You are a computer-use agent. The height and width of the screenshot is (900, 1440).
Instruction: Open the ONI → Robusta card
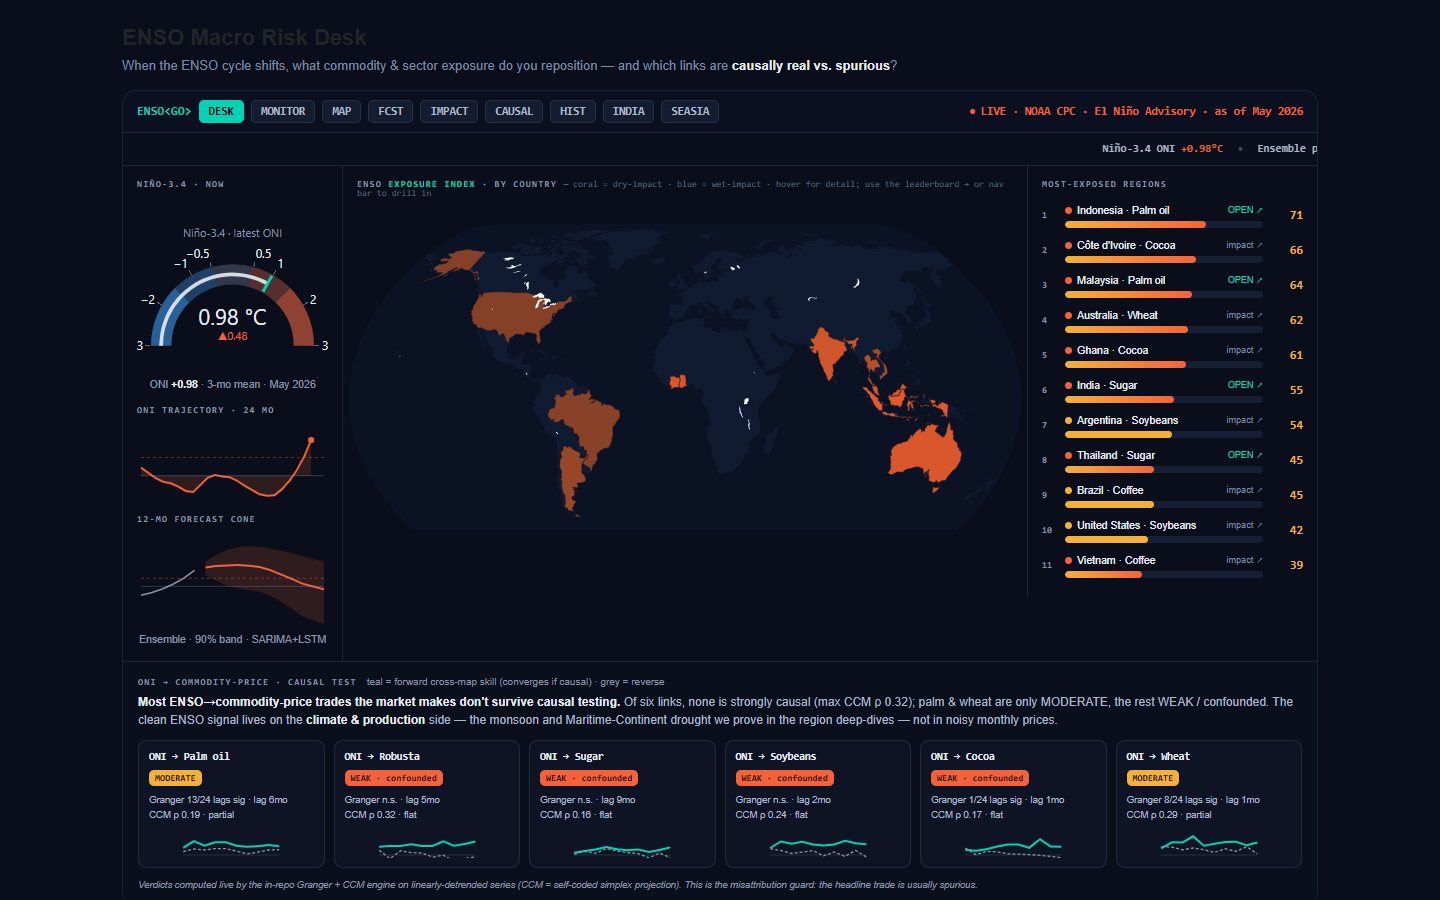pos(426,804)
